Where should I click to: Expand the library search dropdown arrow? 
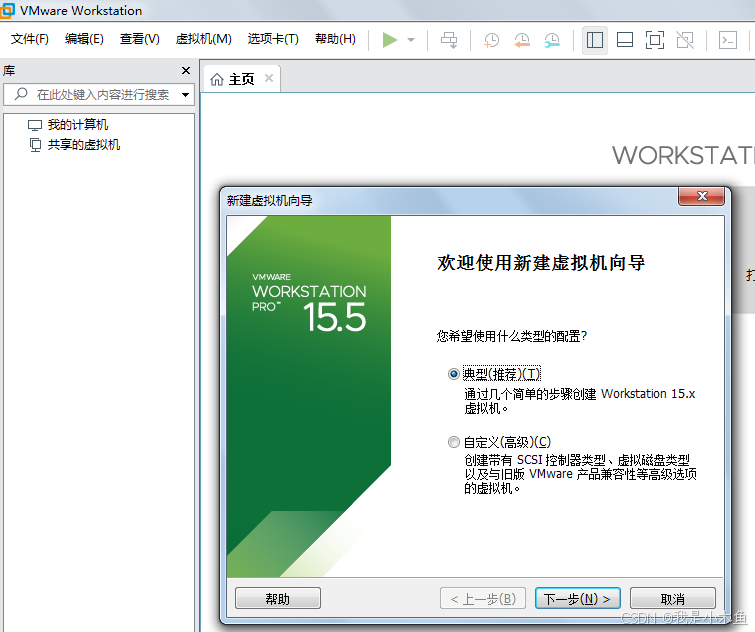185,95
